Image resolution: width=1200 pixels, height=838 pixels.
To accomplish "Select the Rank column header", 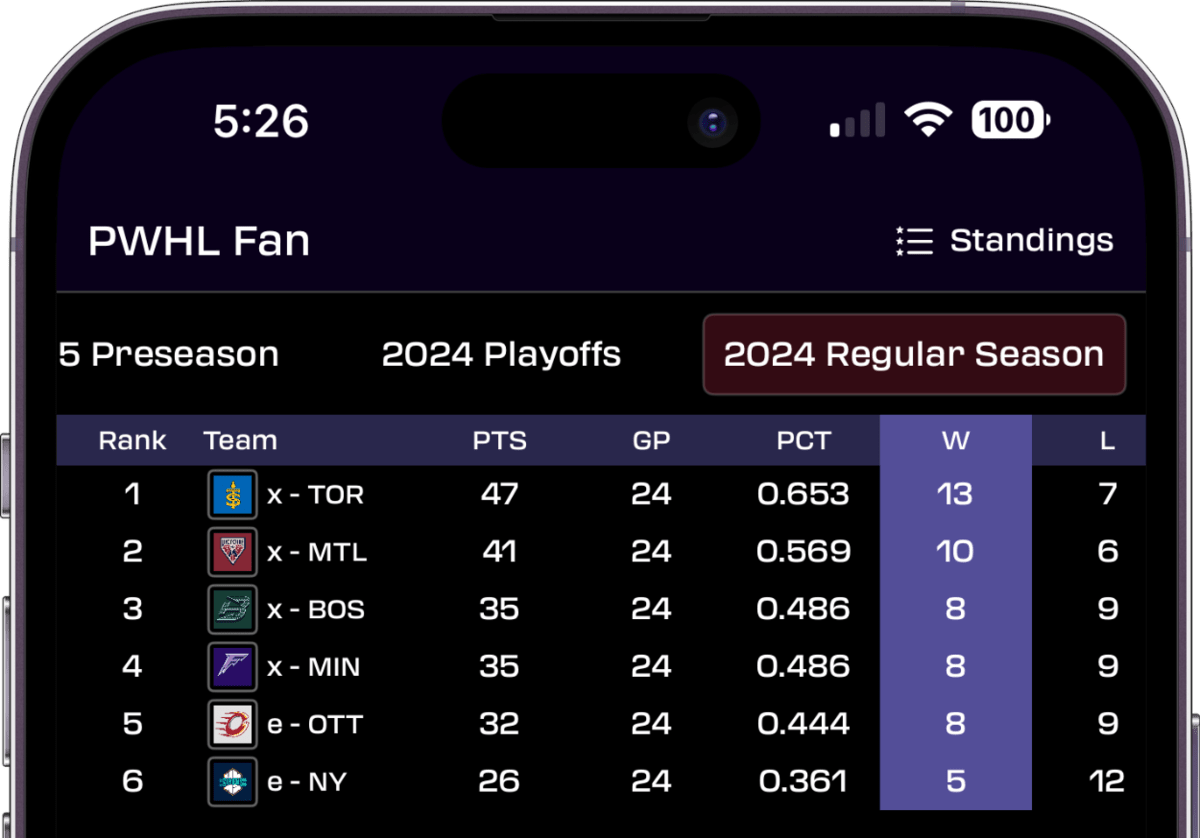I will (x=133, y=440).
